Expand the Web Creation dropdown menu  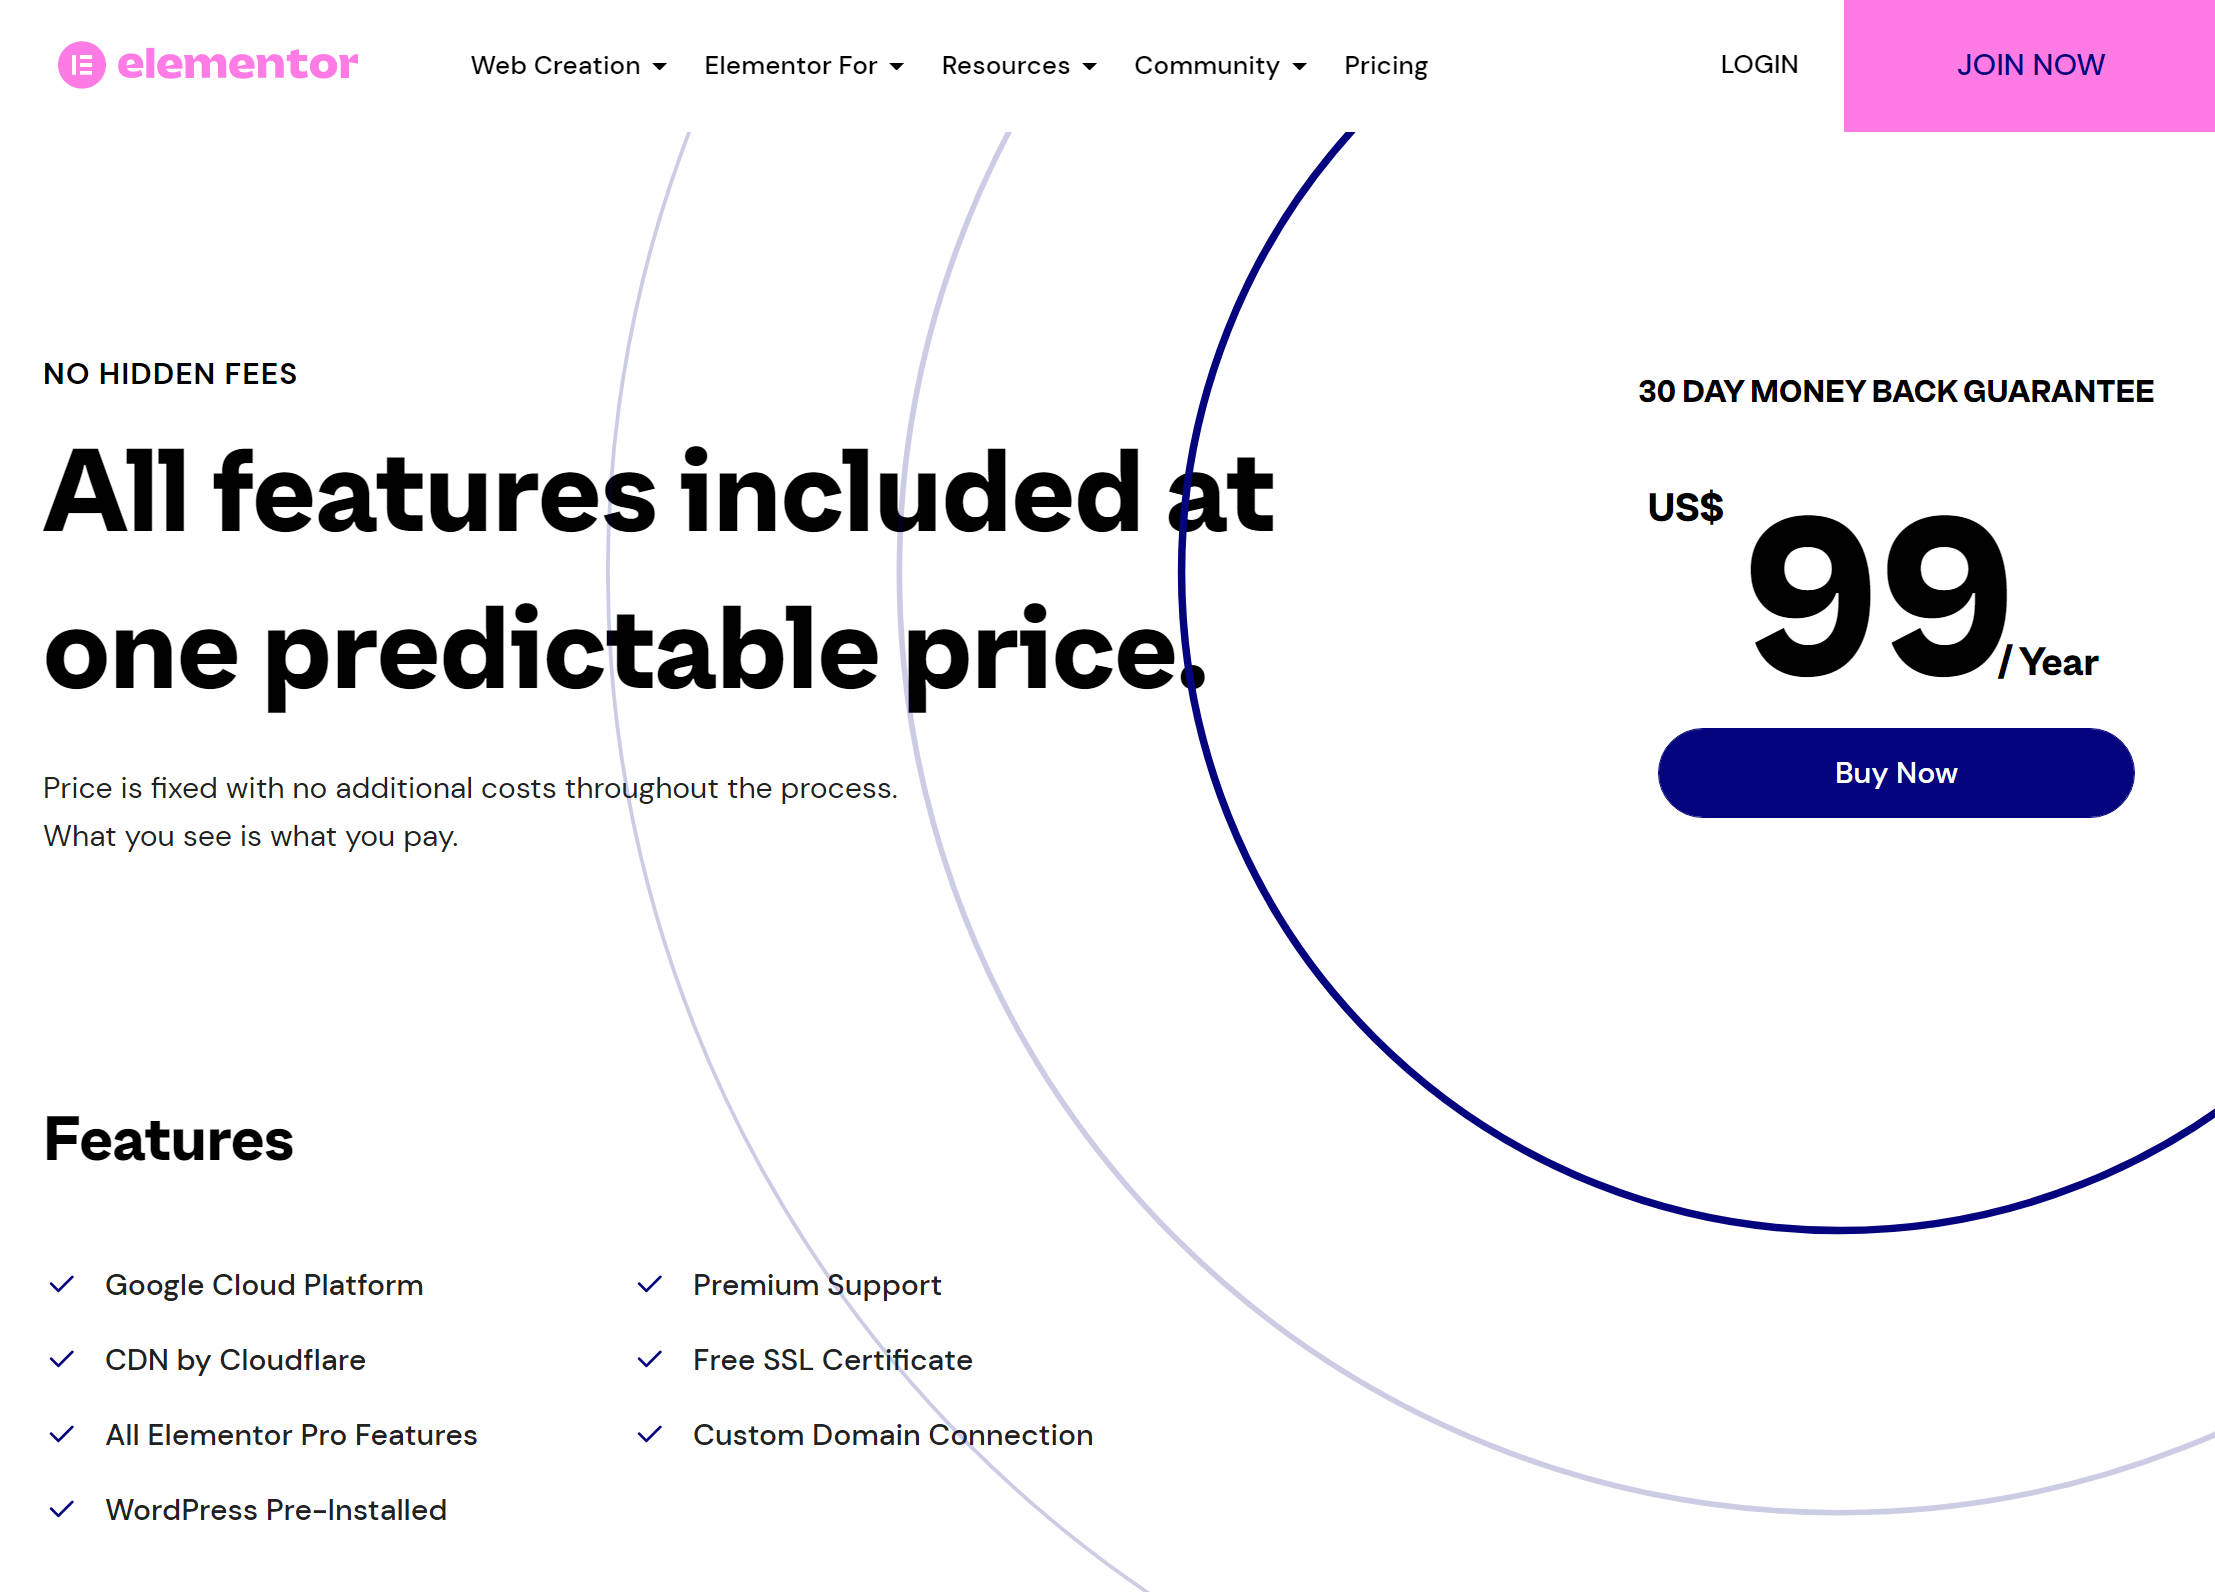tap(568, 66)
